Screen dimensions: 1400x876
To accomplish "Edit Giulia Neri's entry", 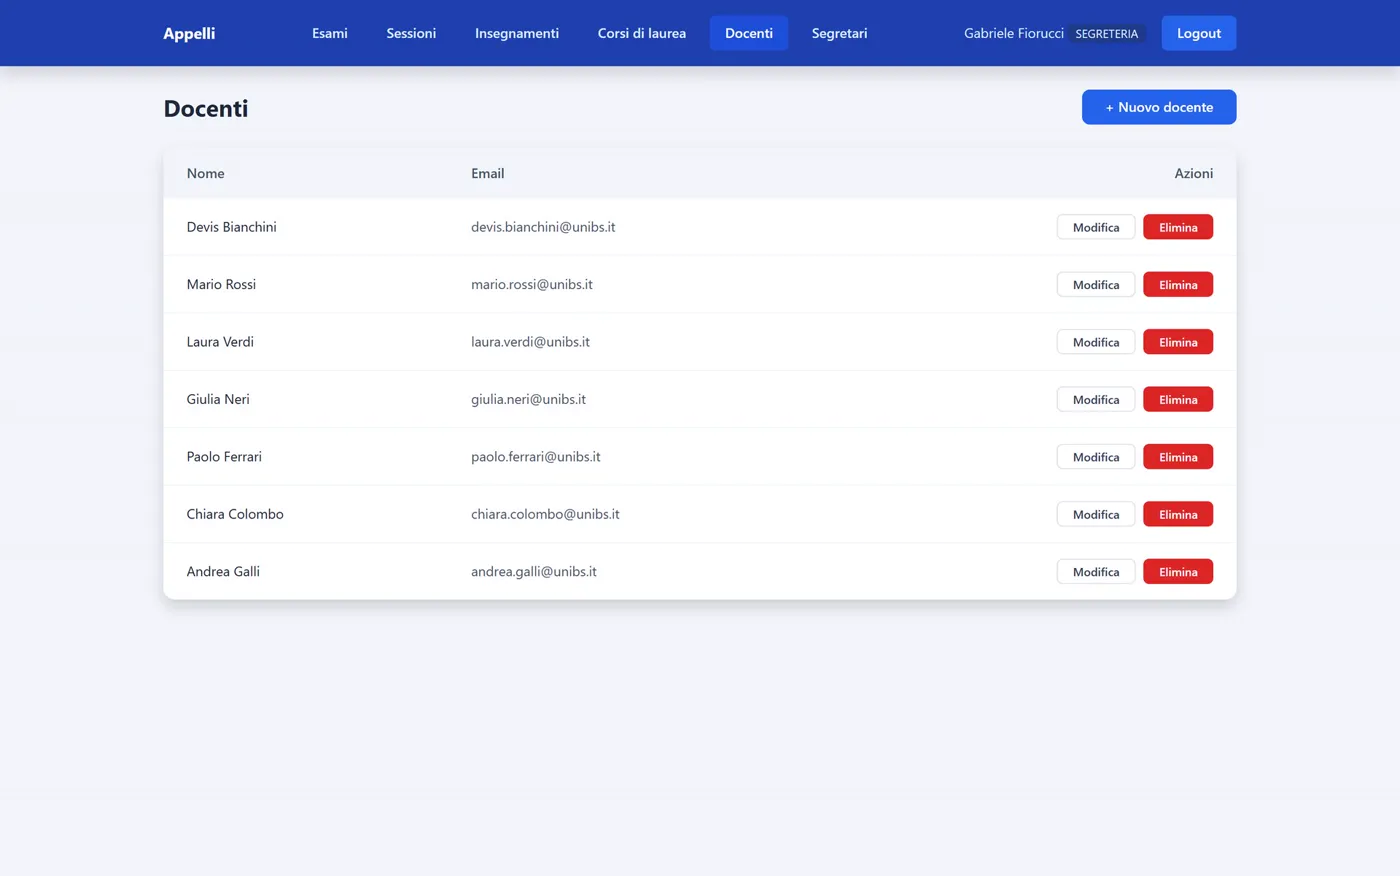I will (x=1096, y=400).
